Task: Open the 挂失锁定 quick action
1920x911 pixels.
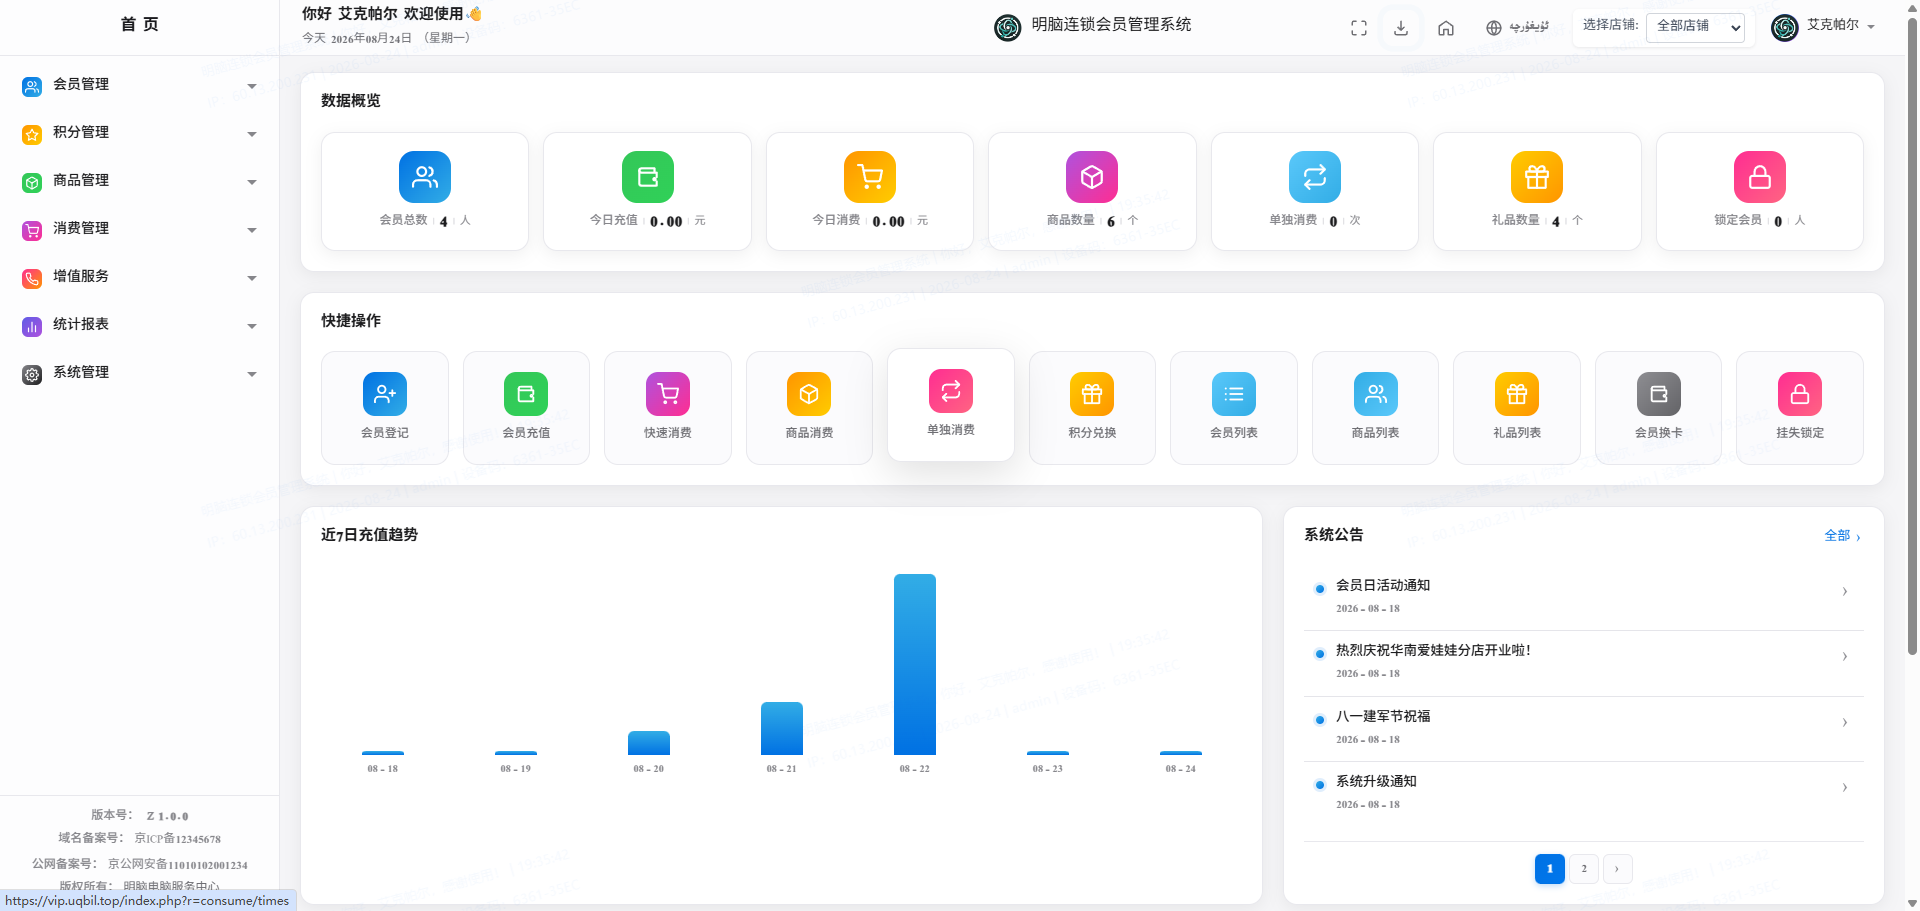Action: 1800,407
